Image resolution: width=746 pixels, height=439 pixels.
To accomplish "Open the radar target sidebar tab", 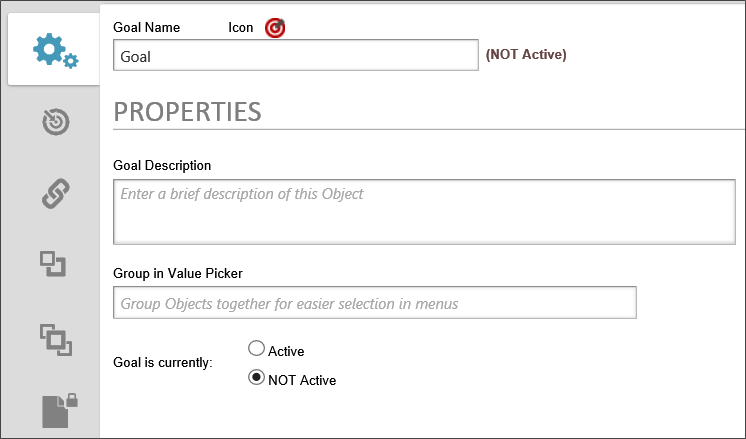I will pos(55,122).
